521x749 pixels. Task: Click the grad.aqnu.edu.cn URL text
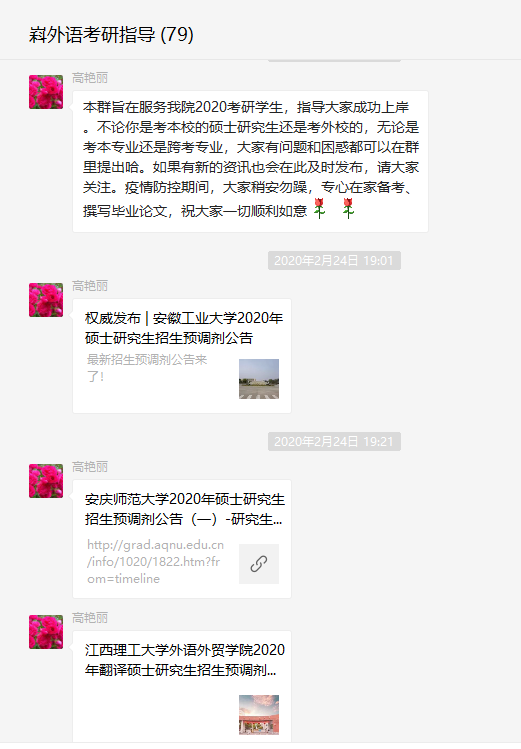click(155, 562)
